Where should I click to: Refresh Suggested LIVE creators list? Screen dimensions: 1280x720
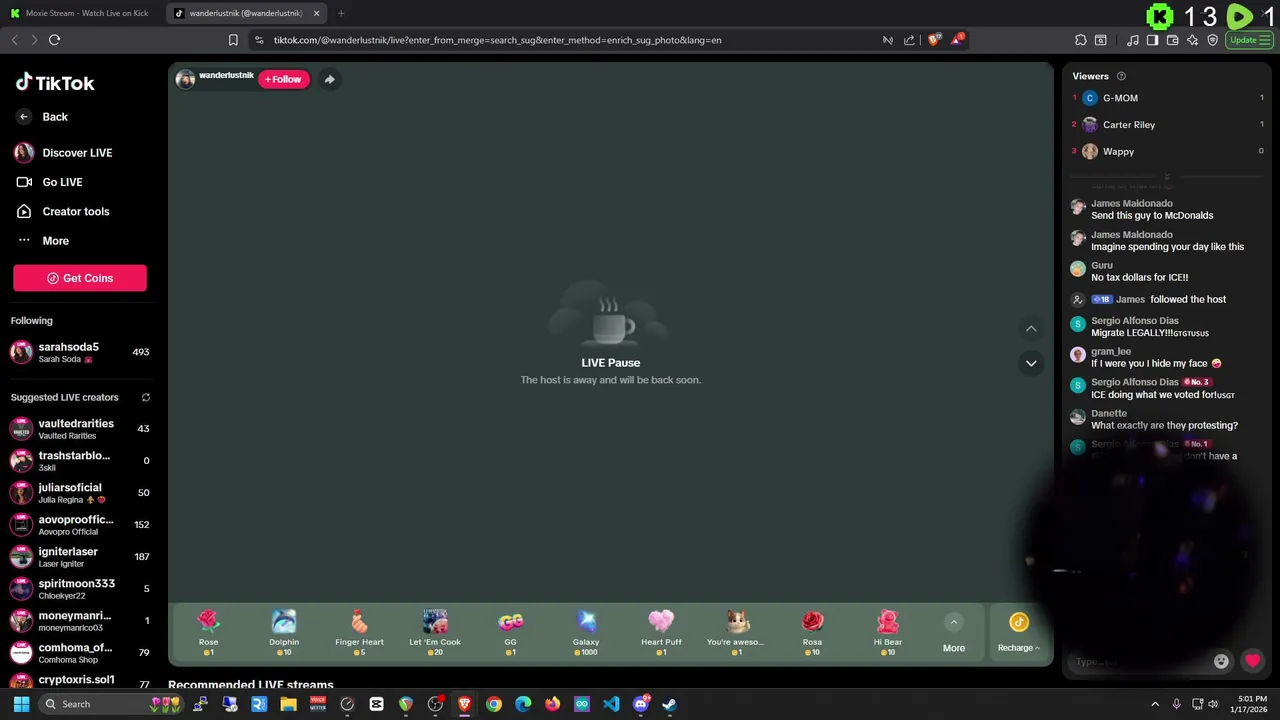(146, 397)
